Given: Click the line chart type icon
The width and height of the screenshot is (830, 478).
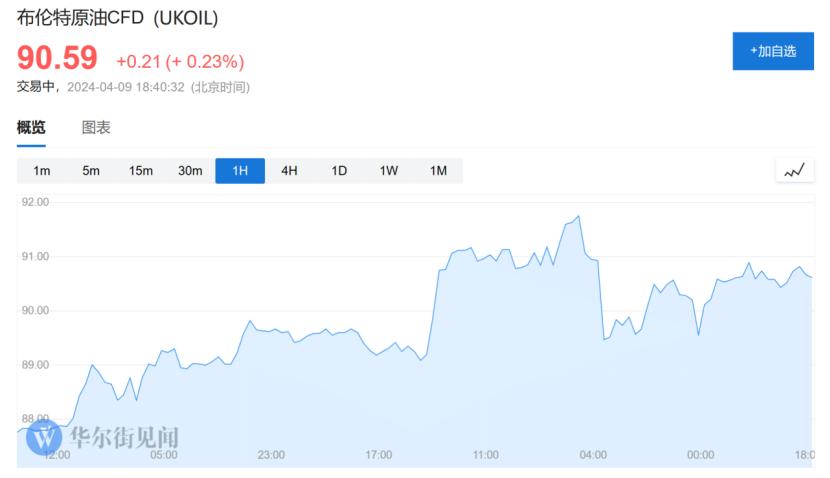Looking at the screenshot, I should click(795, 171).
